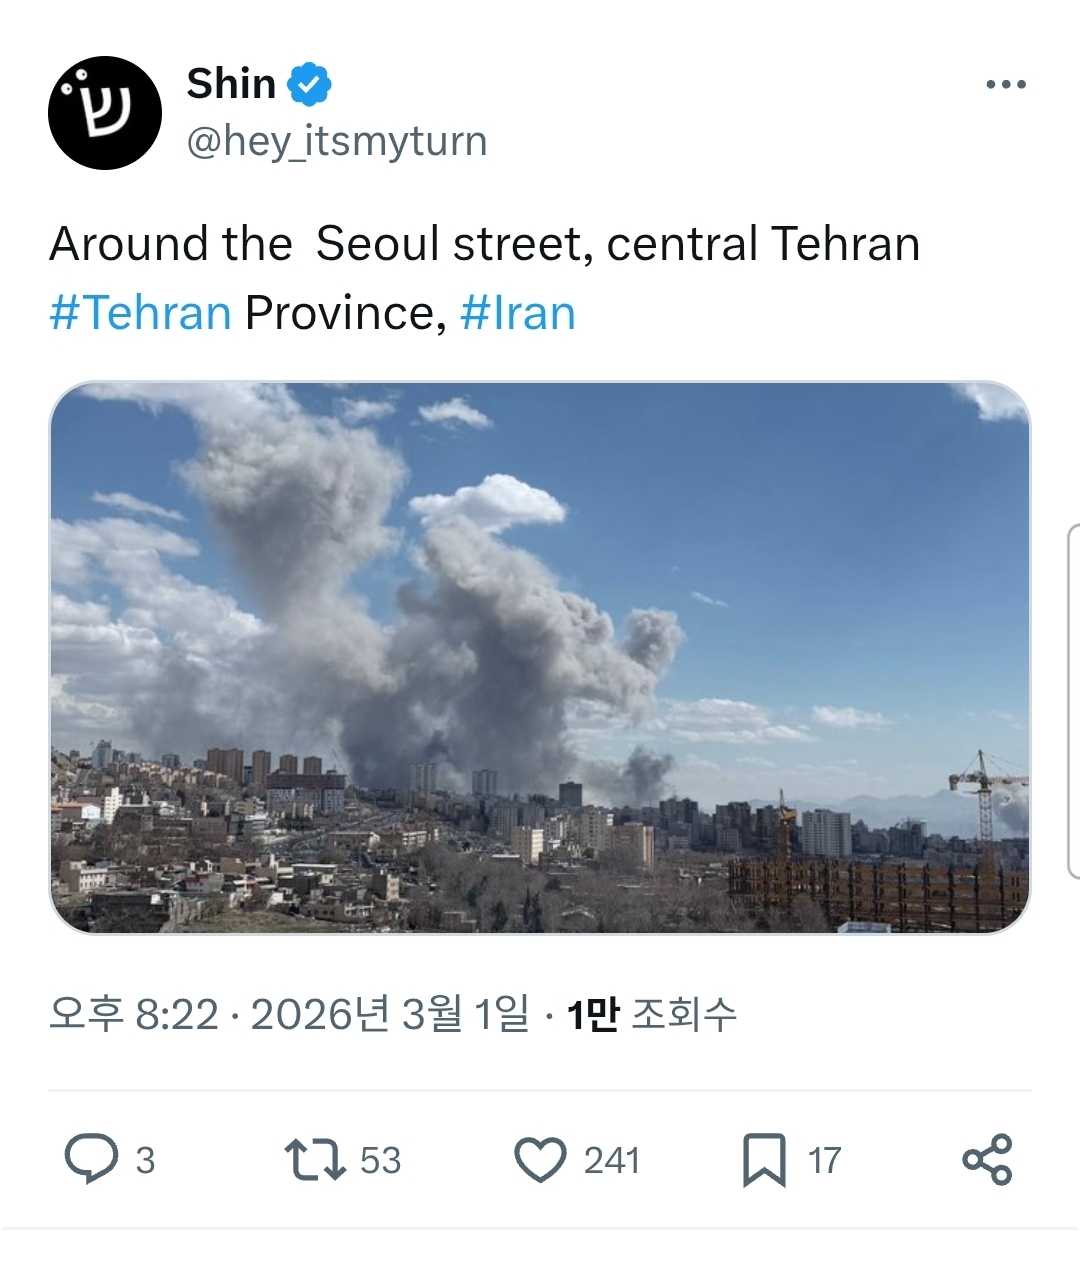Click the 2026년 3월 1일 date
Viewport: 1080px width, 1277px height.
coord(390,1015)
